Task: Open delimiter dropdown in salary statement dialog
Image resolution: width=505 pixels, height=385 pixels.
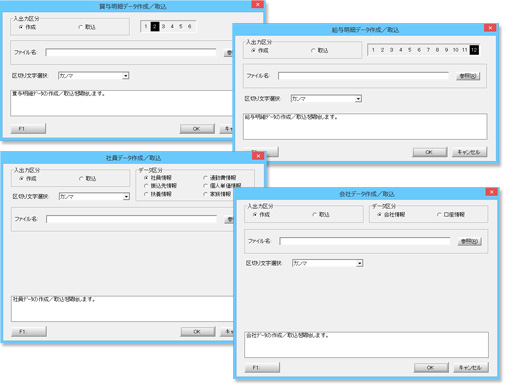Action: click(358, 99)
